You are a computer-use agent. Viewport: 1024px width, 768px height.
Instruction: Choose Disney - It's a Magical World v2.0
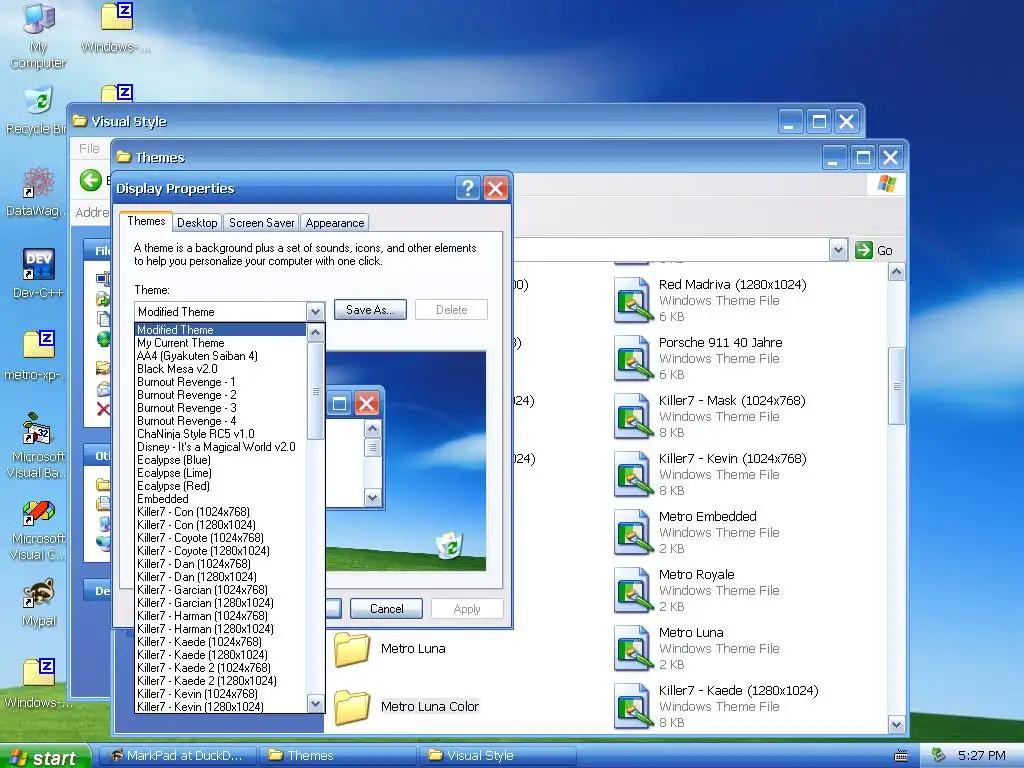pos(221,447)
